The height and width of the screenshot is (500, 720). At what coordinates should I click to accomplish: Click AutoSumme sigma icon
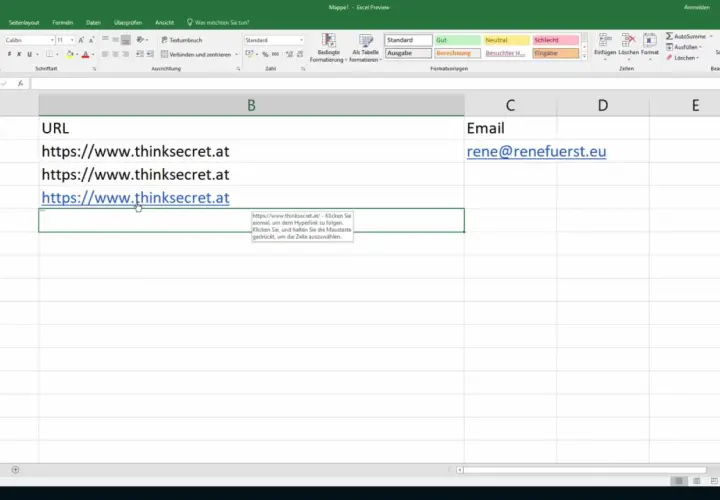(669, 36)
